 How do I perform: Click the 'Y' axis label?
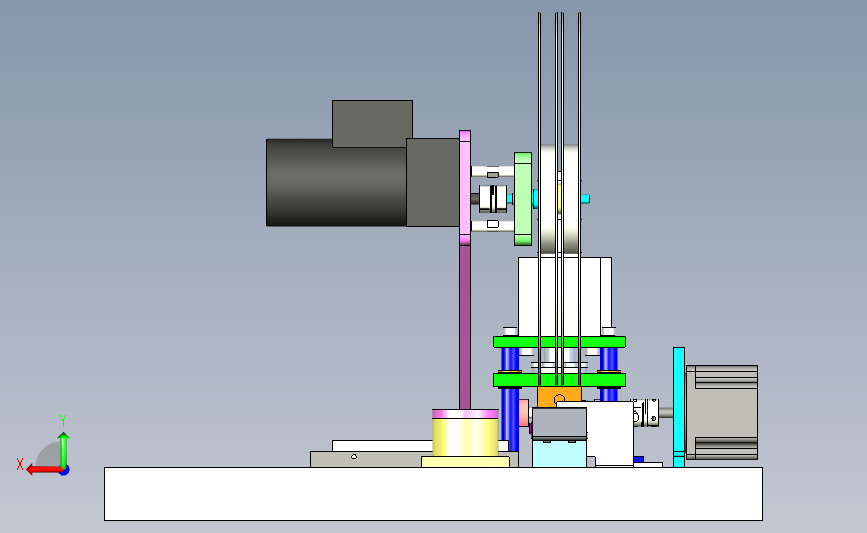click(63, 421)
